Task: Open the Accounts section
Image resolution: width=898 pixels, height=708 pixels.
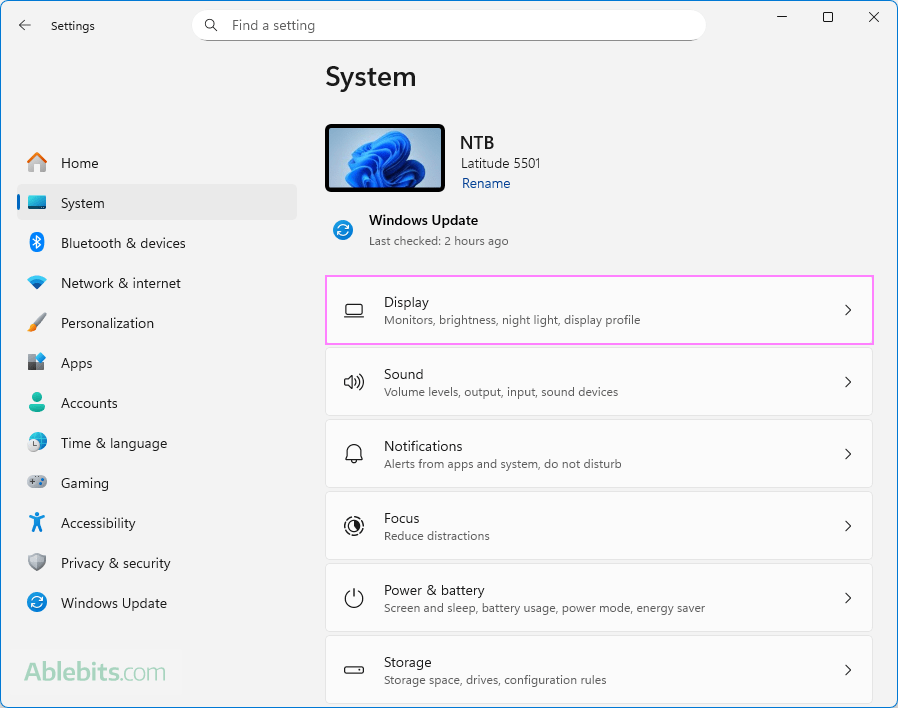Action: [157, 403]
